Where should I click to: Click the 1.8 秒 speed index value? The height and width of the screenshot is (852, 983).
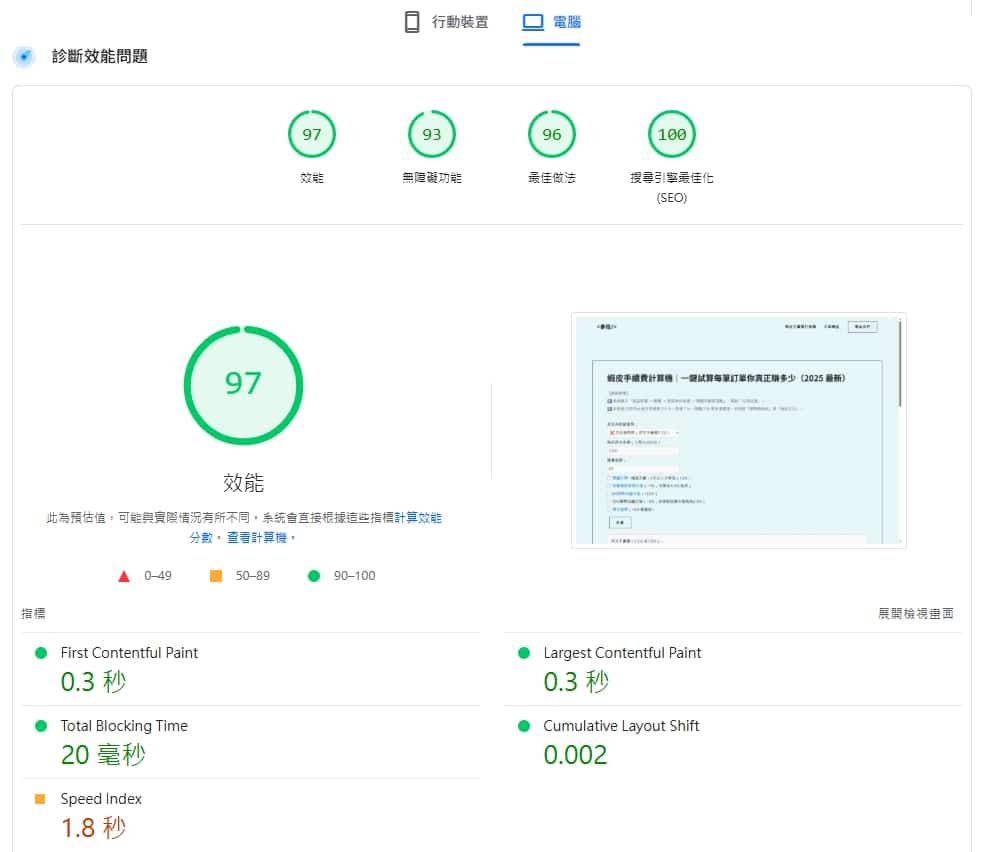click(93, 828)
